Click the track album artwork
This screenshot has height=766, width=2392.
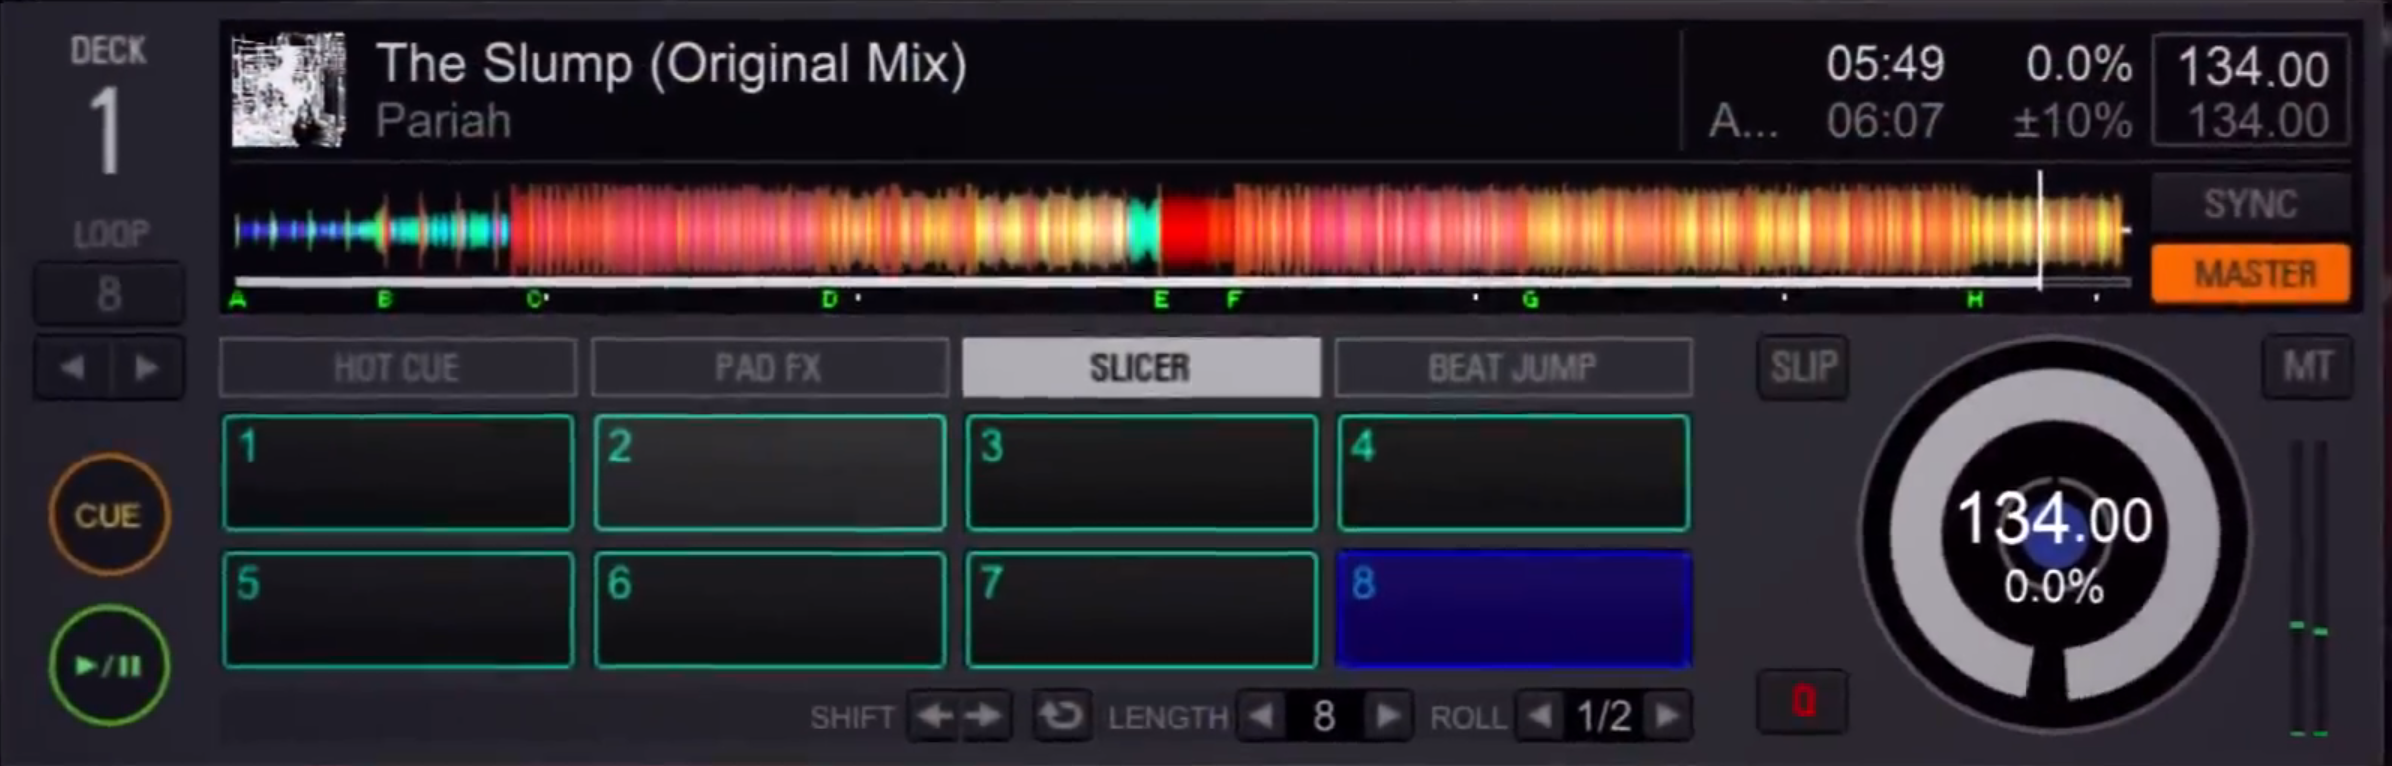[288, 90]
